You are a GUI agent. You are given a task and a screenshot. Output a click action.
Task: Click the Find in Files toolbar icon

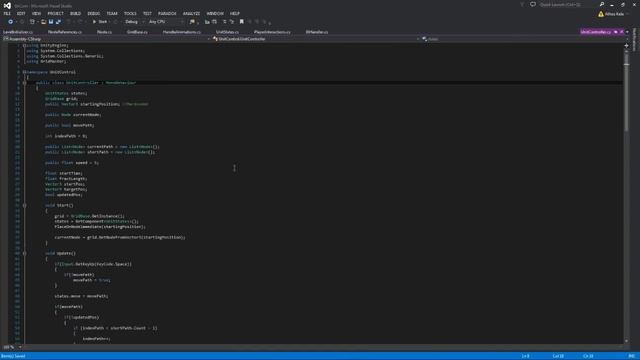192,22
